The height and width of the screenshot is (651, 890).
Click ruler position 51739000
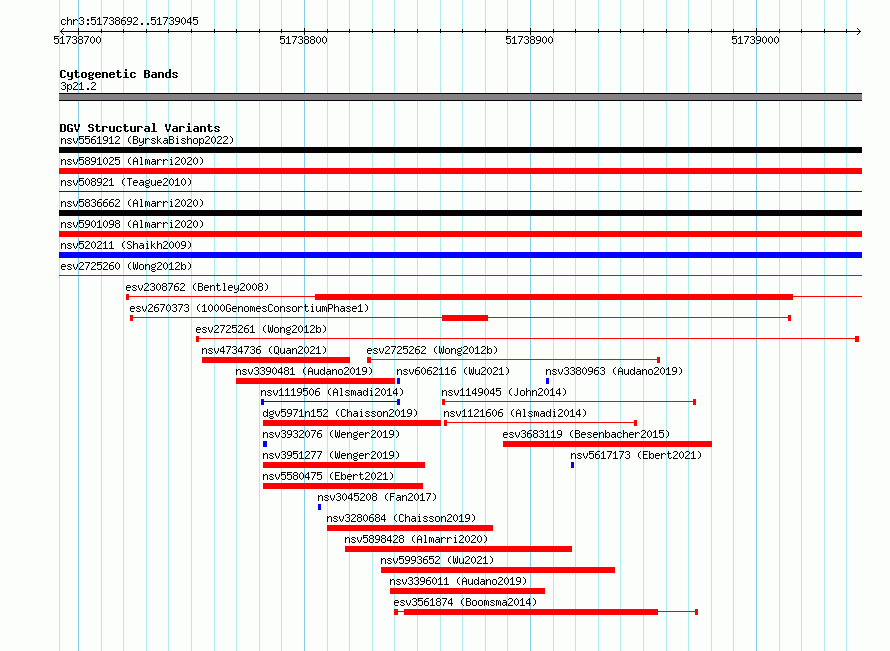(755, 40)
